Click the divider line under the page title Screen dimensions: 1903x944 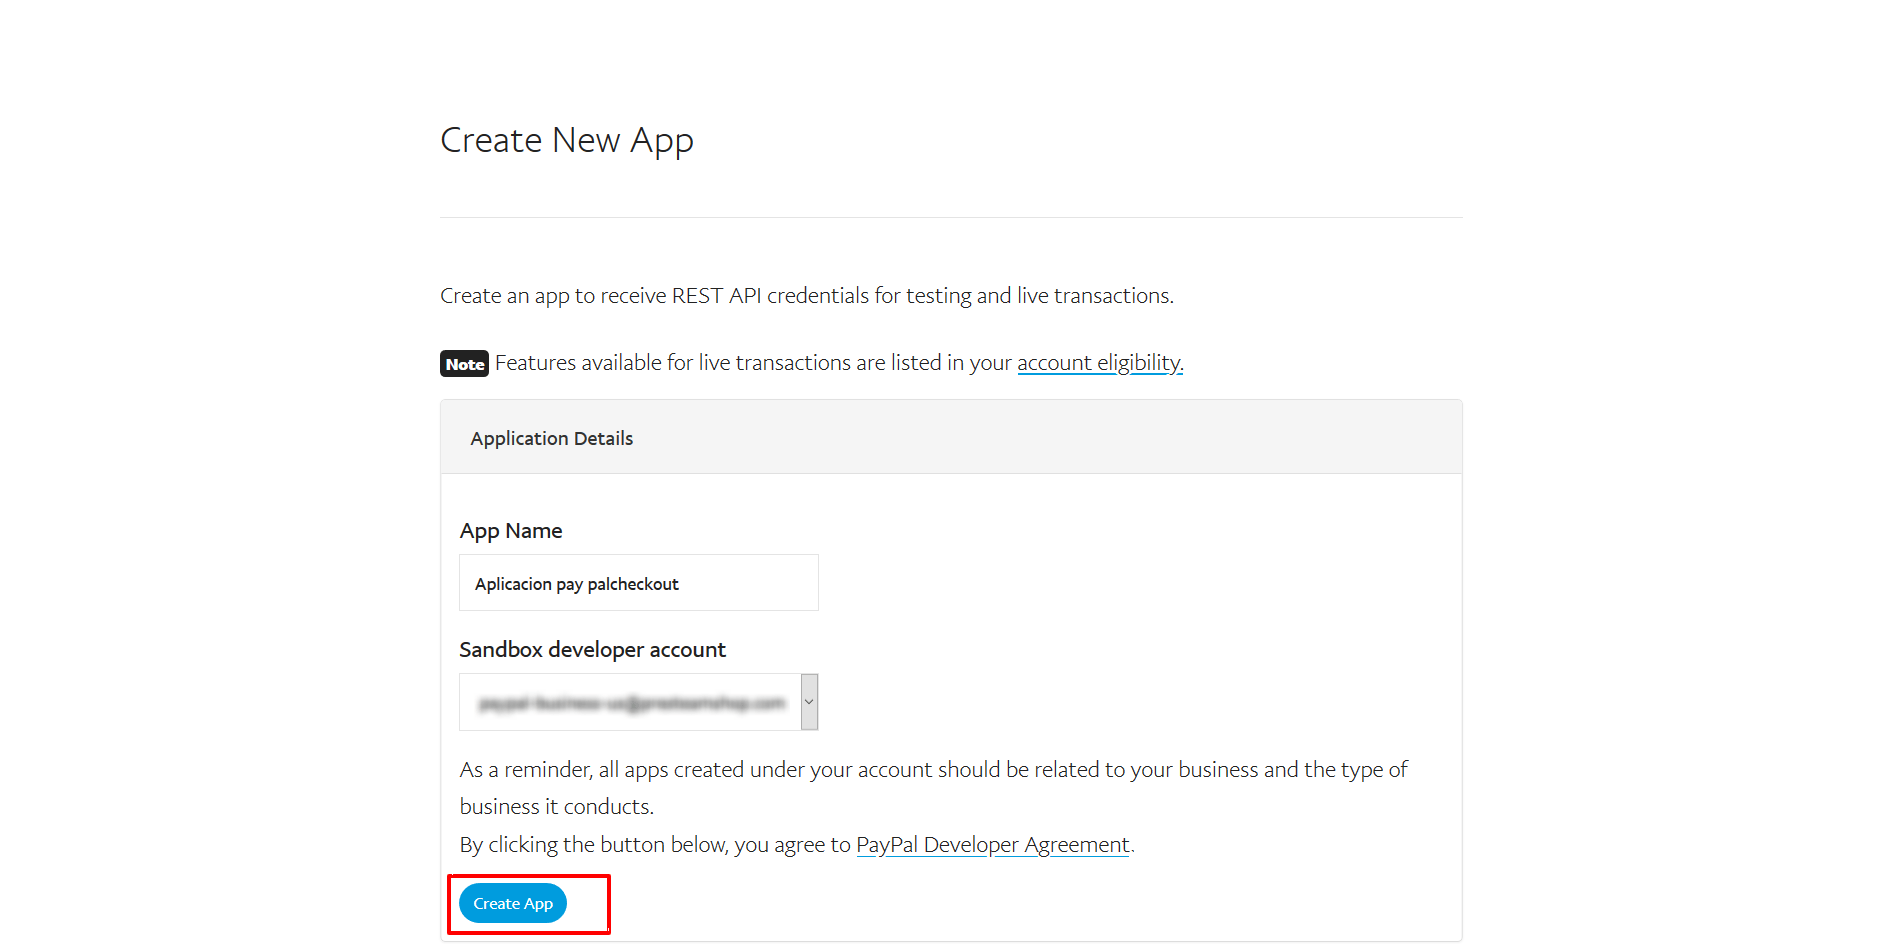(950, 217)
